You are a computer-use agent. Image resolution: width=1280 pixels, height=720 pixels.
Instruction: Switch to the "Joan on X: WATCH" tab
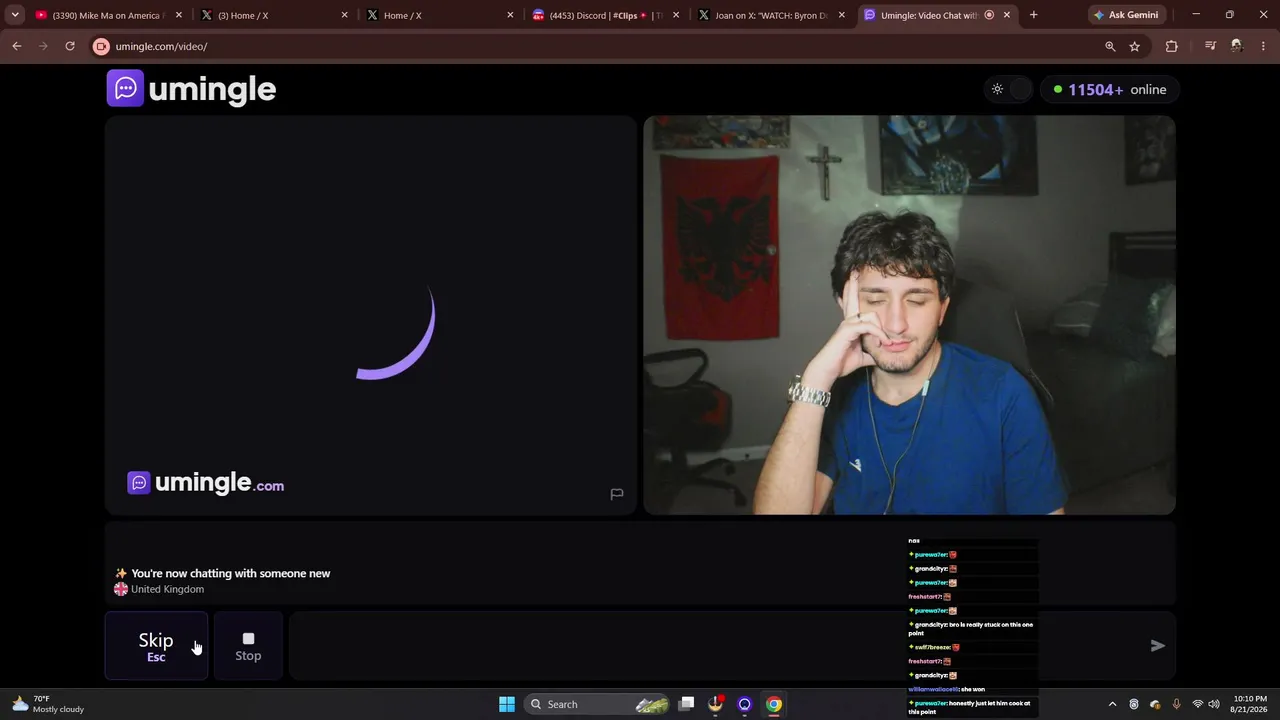pyautogui.click(x=772, y=15)
